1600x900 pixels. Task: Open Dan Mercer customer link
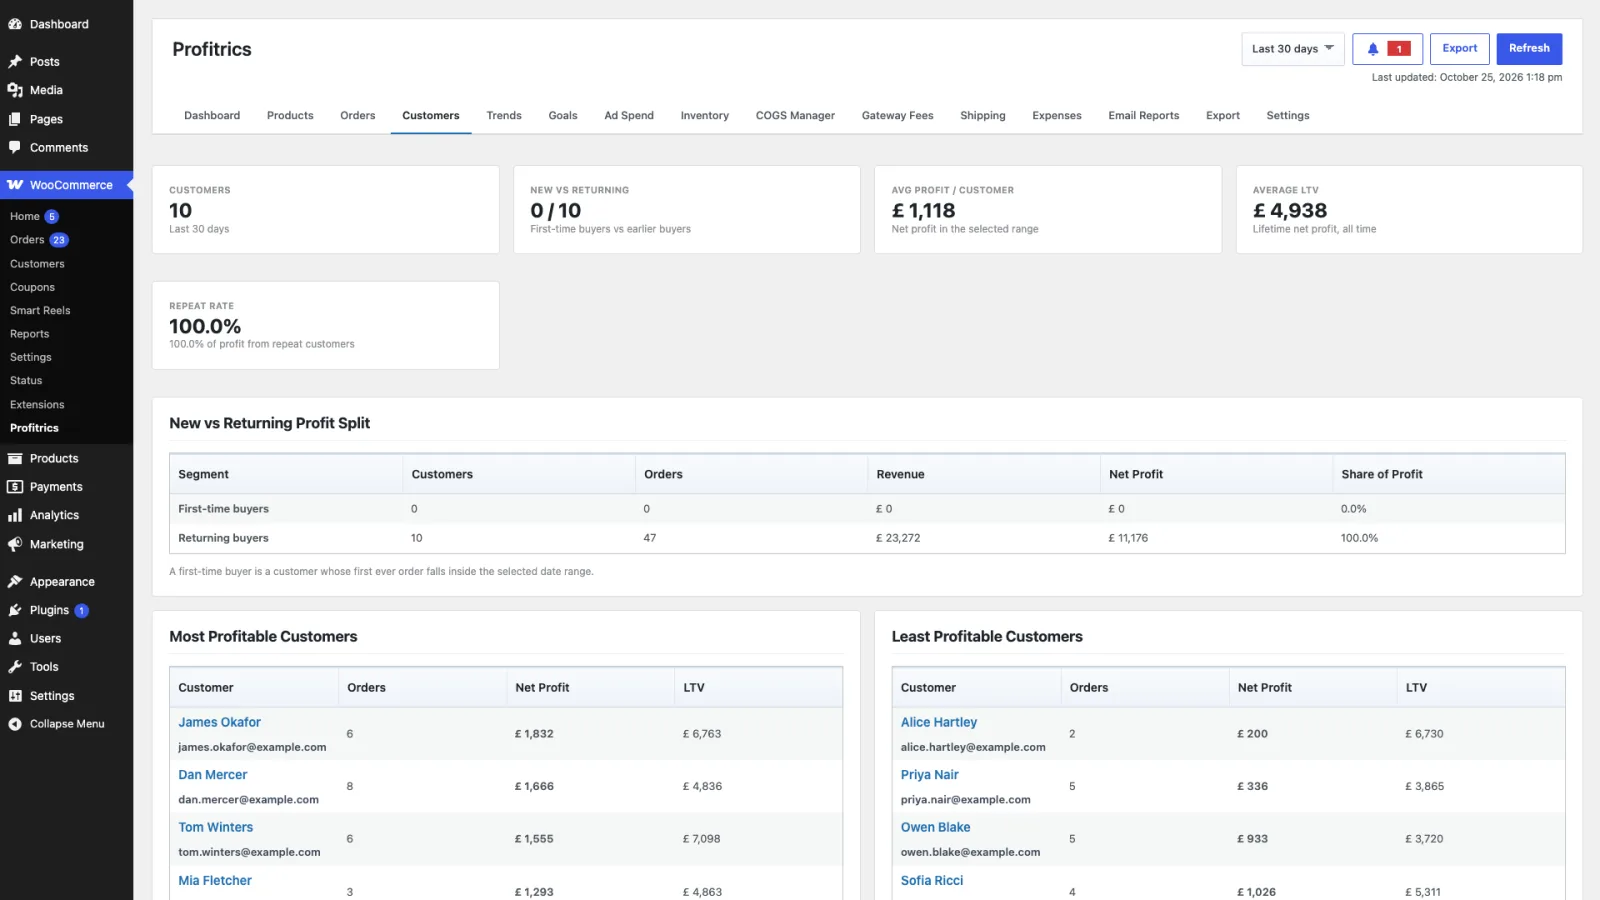tap(213, 775)
